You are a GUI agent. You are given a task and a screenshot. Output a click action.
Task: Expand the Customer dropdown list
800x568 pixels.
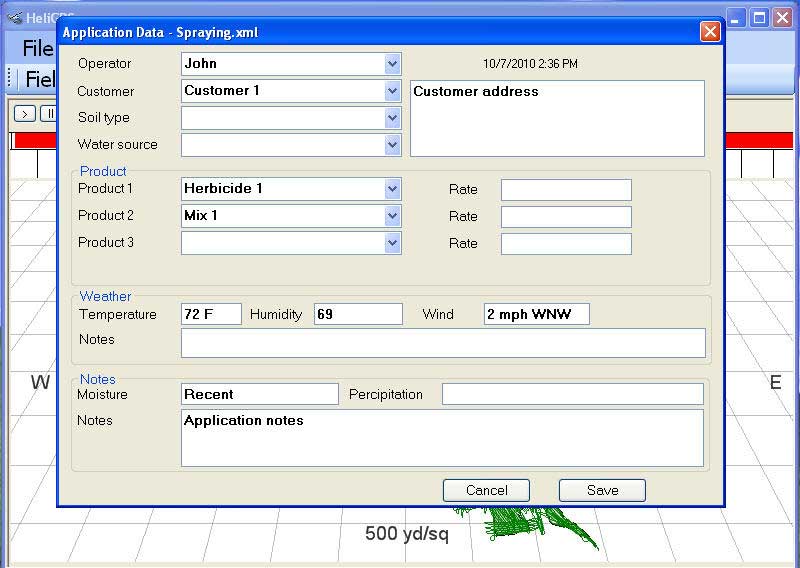[x=392, y=91]
